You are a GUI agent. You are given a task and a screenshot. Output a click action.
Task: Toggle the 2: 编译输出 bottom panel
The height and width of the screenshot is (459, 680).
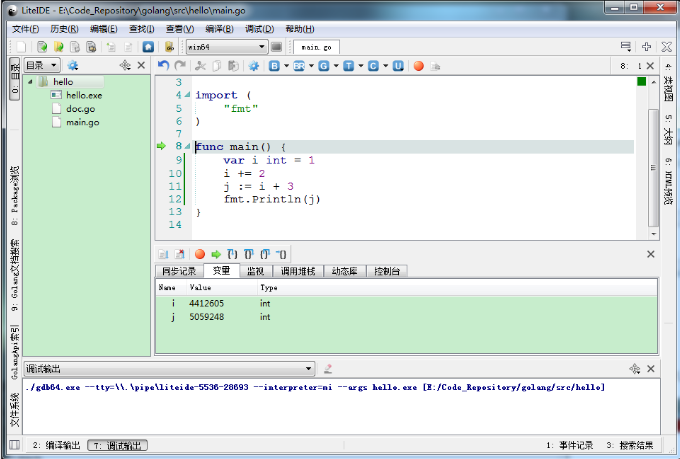pos(56,445)
